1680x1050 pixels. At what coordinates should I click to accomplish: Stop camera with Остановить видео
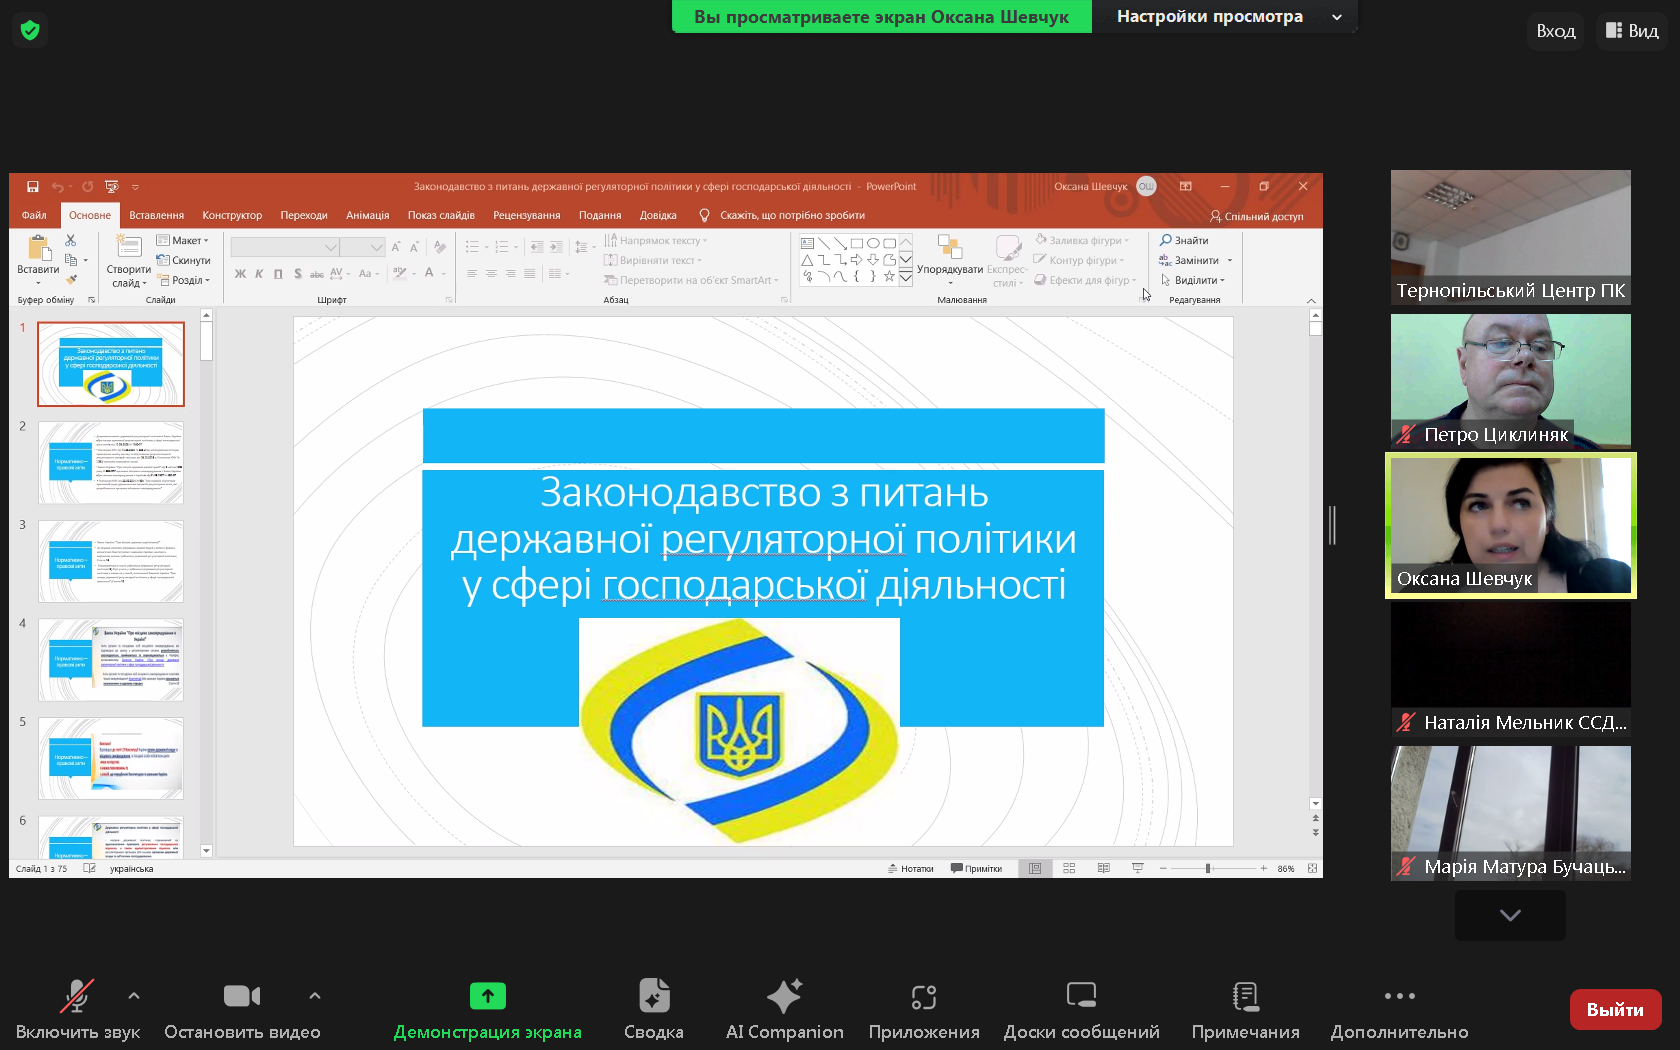(242, 1010)
